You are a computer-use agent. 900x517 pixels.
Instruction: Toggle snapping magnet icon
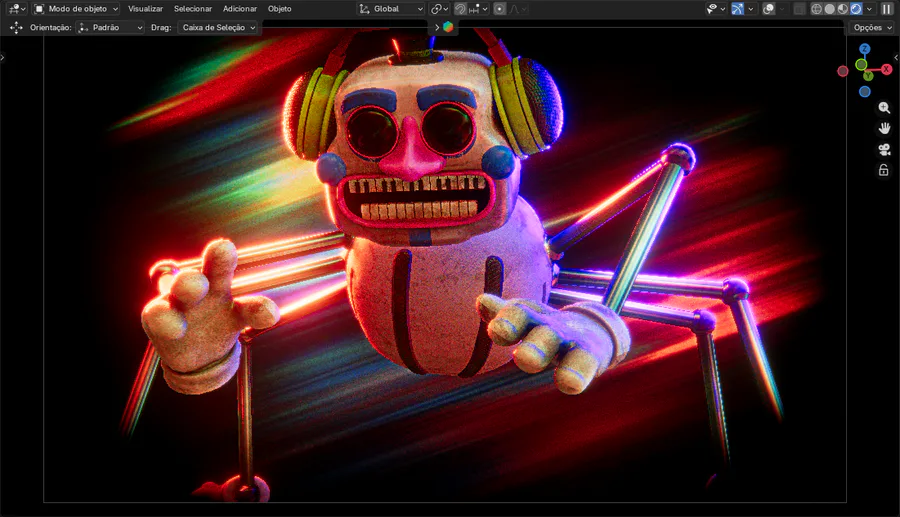pos(460,9)
